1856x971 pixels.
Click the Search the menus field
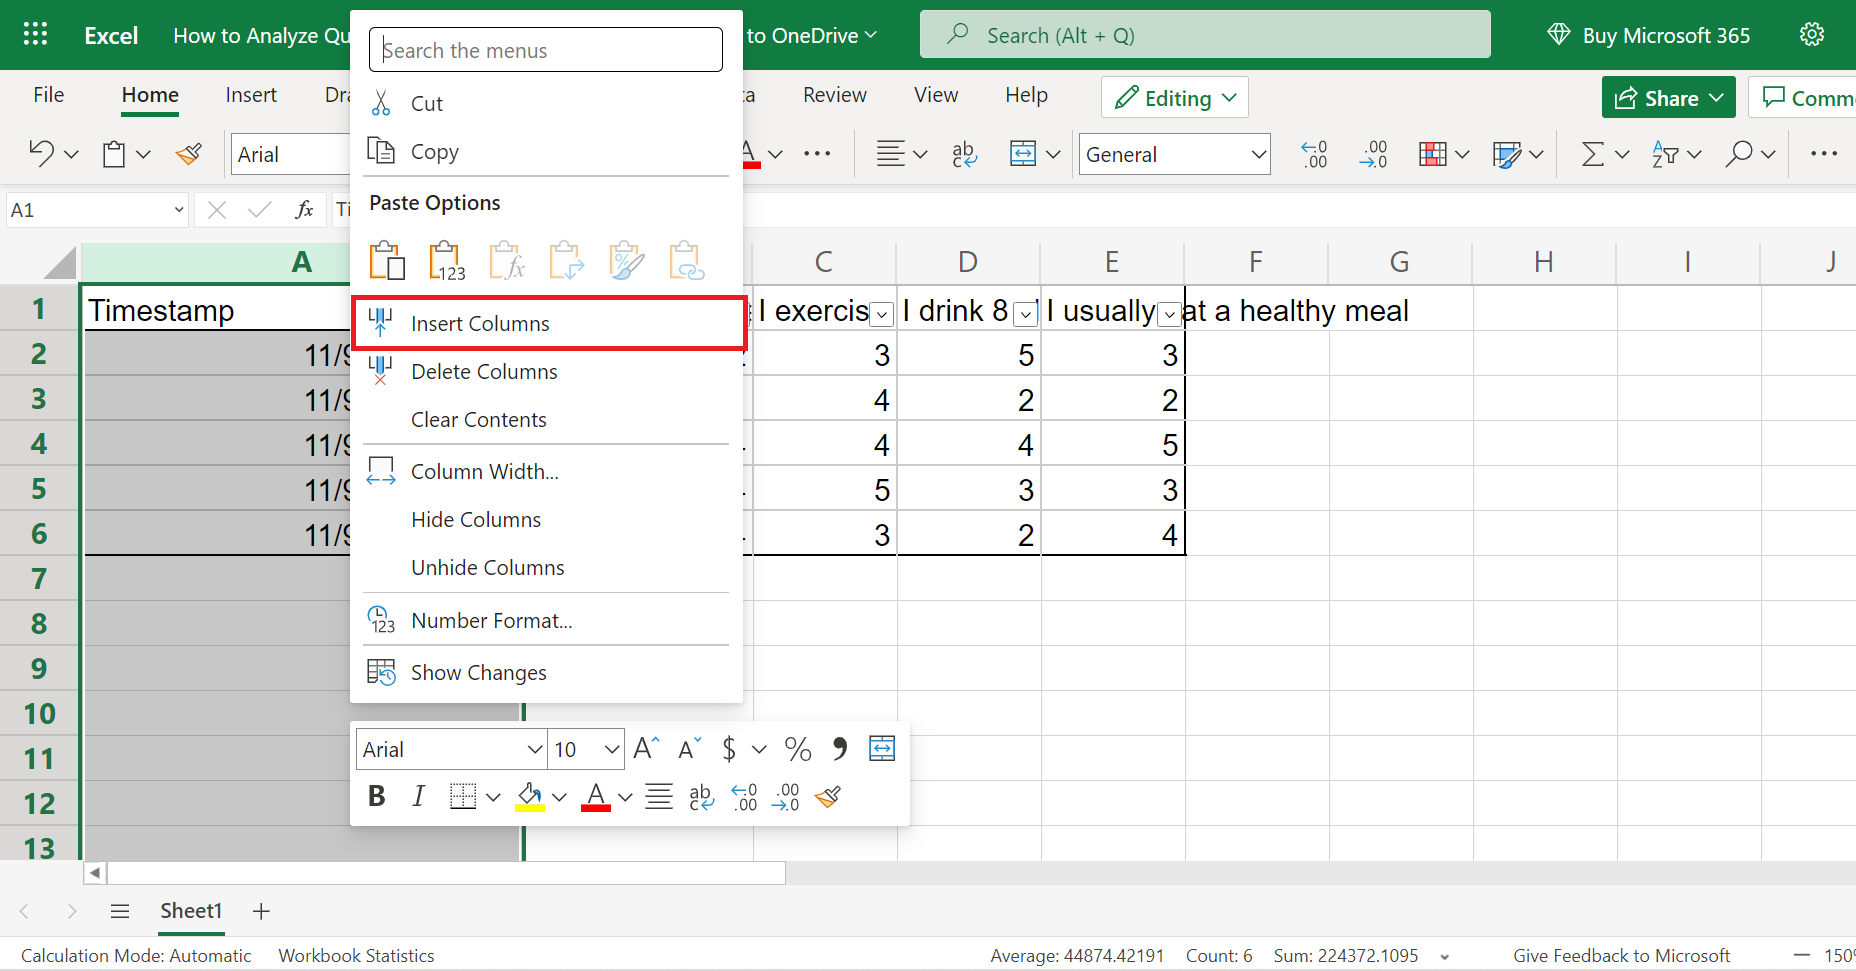pos(546,50)
